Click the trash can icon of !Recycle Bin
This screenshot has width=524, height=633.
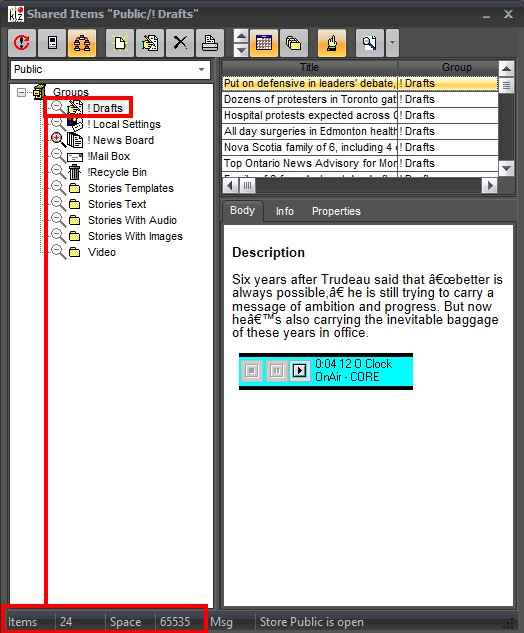pyautogui.click(x=75, y=172)
